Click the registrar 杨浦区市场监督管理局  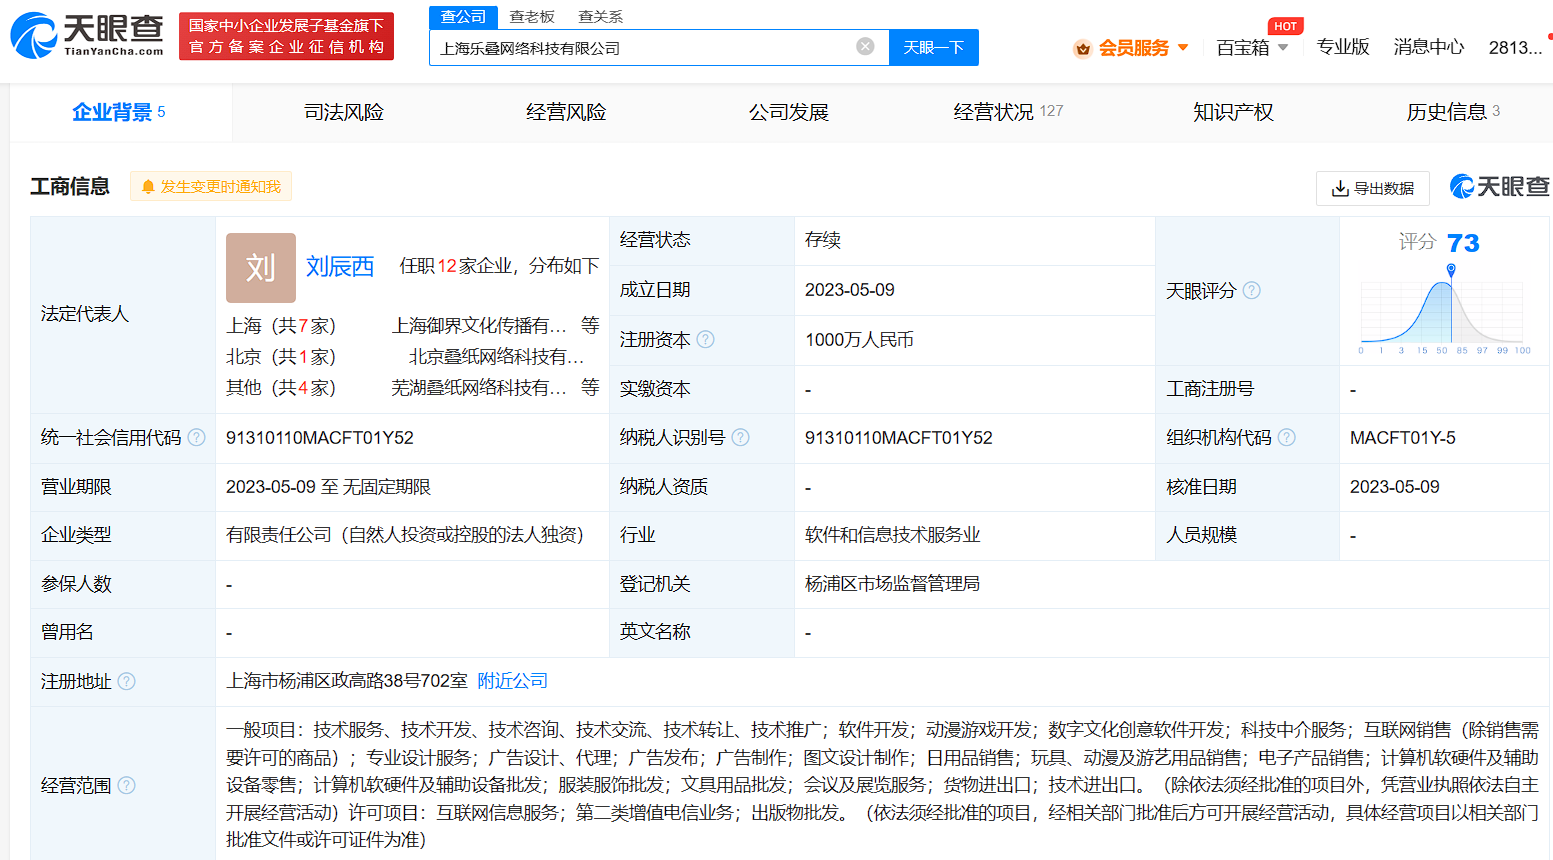(x=893, y=584)
